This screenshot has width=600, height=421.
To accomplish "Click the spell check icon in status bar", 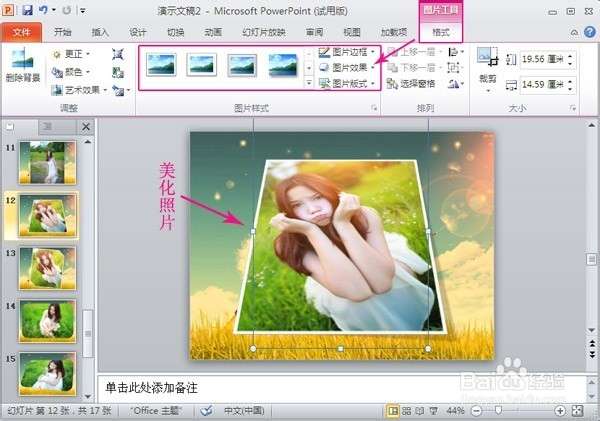I will click(206, 411).
